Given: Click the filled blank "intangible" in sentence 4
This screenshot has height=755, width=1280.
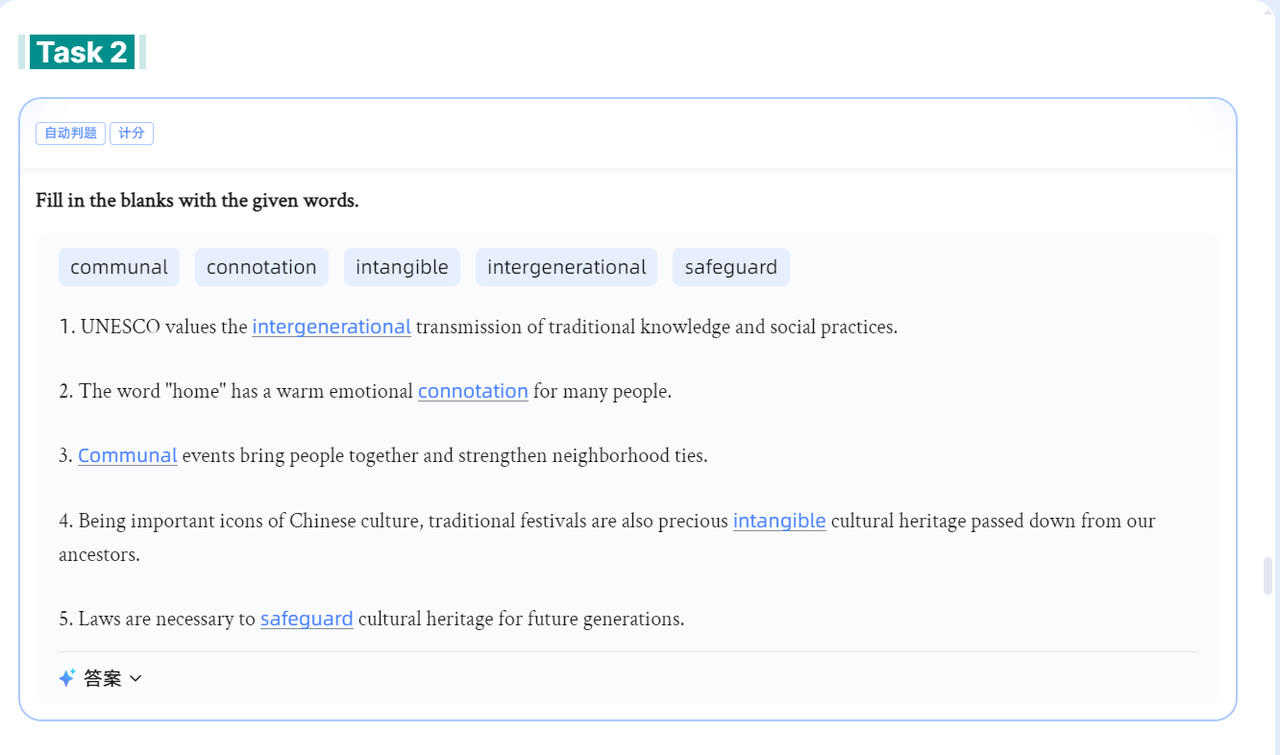Looking at the screenshot, I should pyautogui.click(x=779, y=521).
